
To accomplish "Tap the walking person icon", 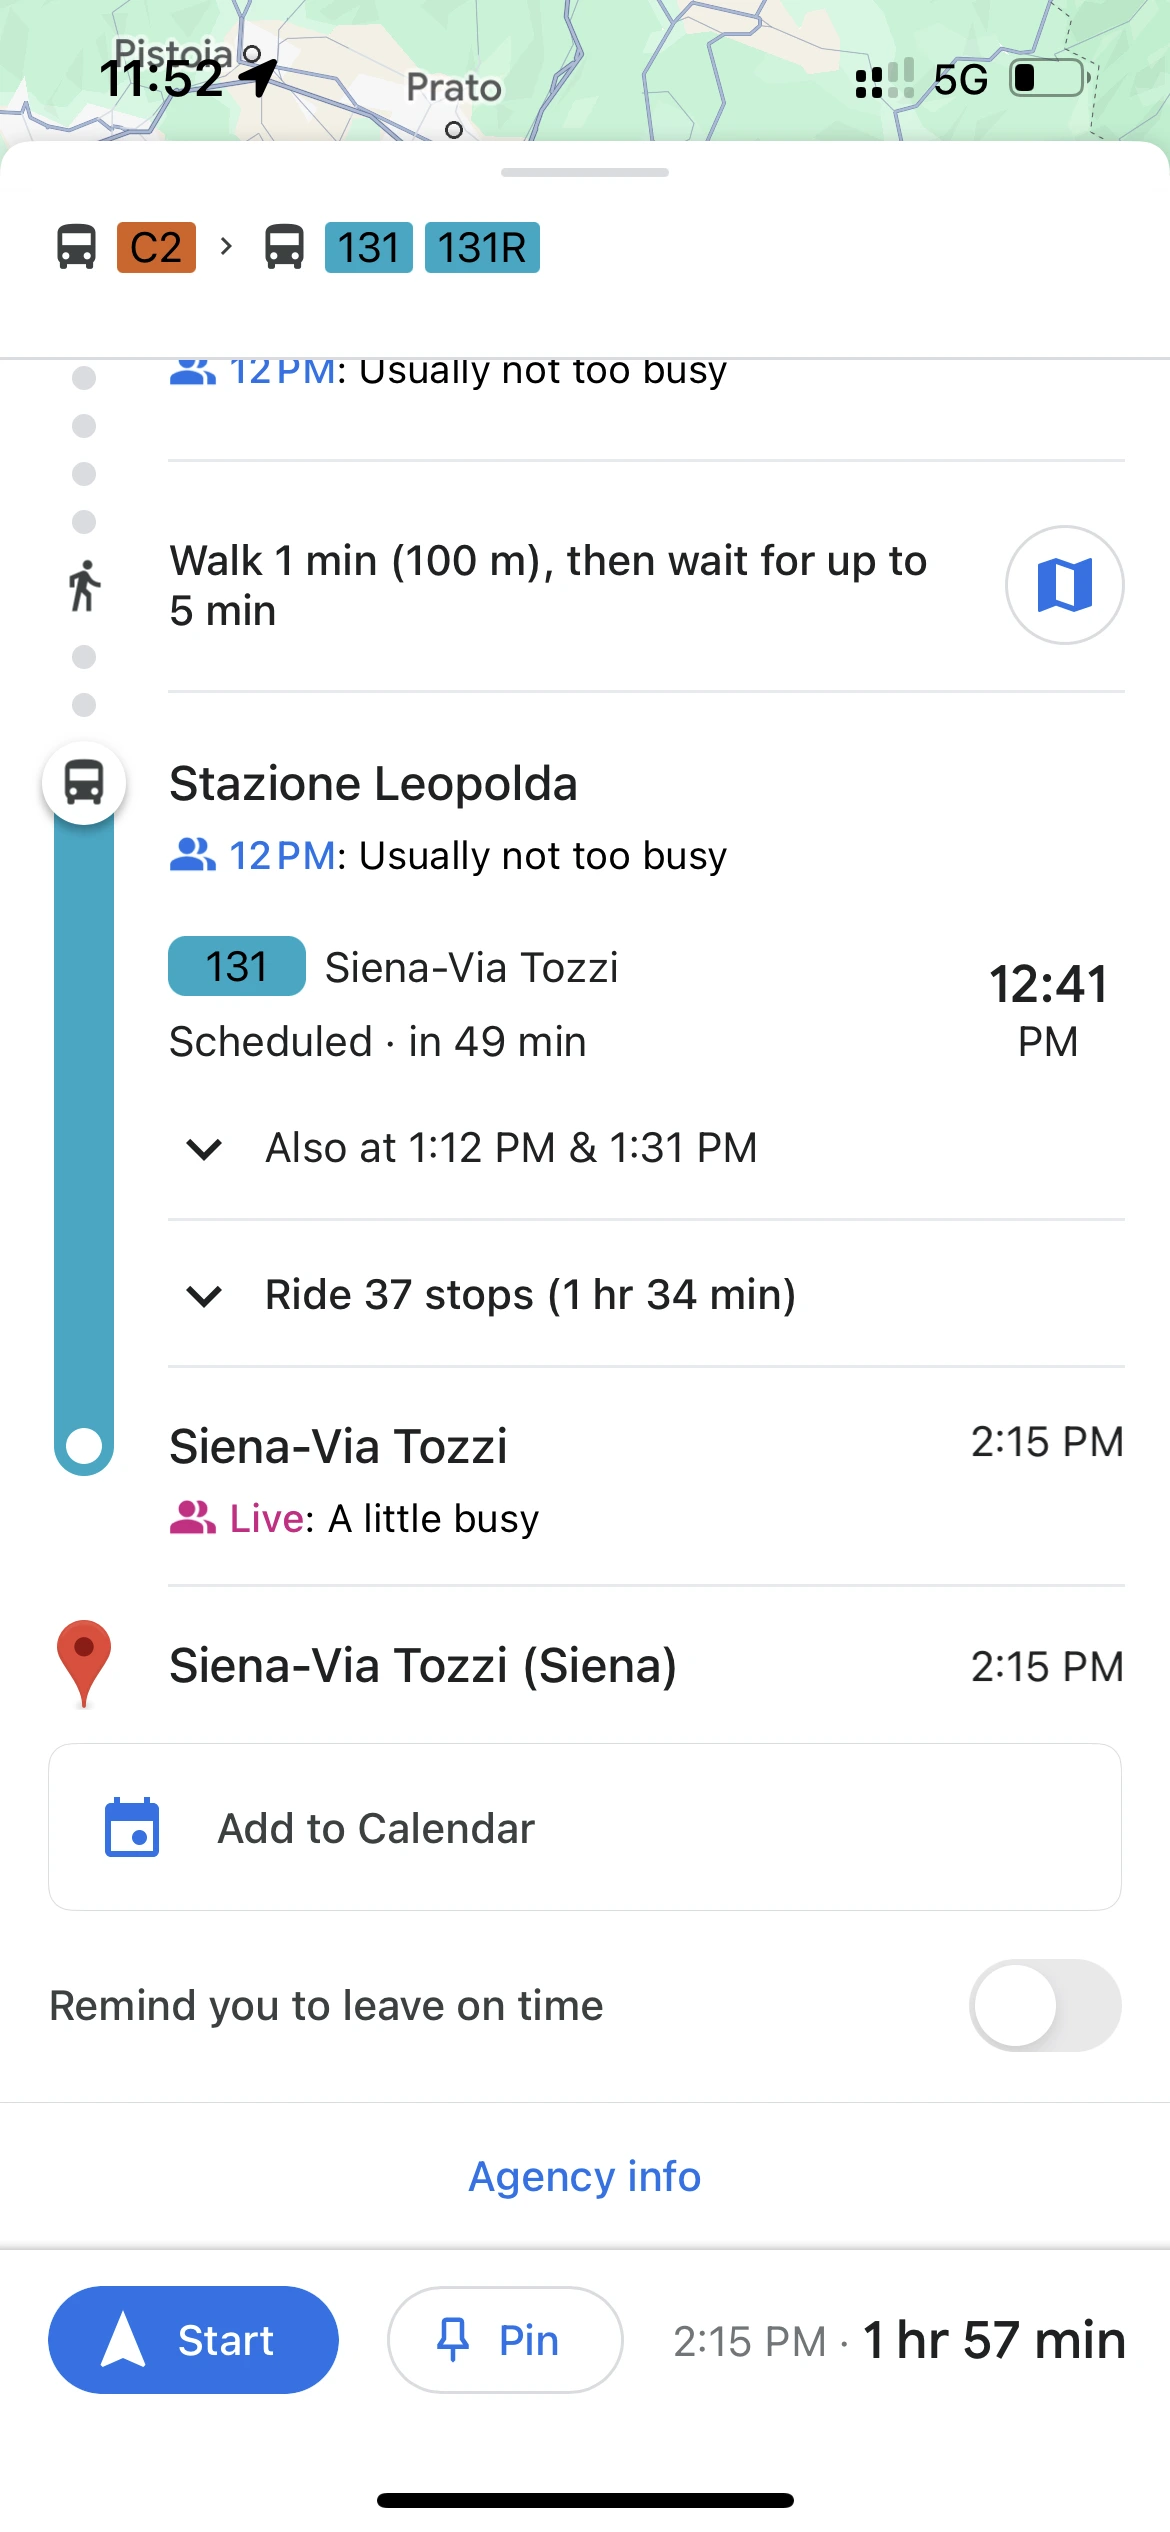I will click(85, 585).
